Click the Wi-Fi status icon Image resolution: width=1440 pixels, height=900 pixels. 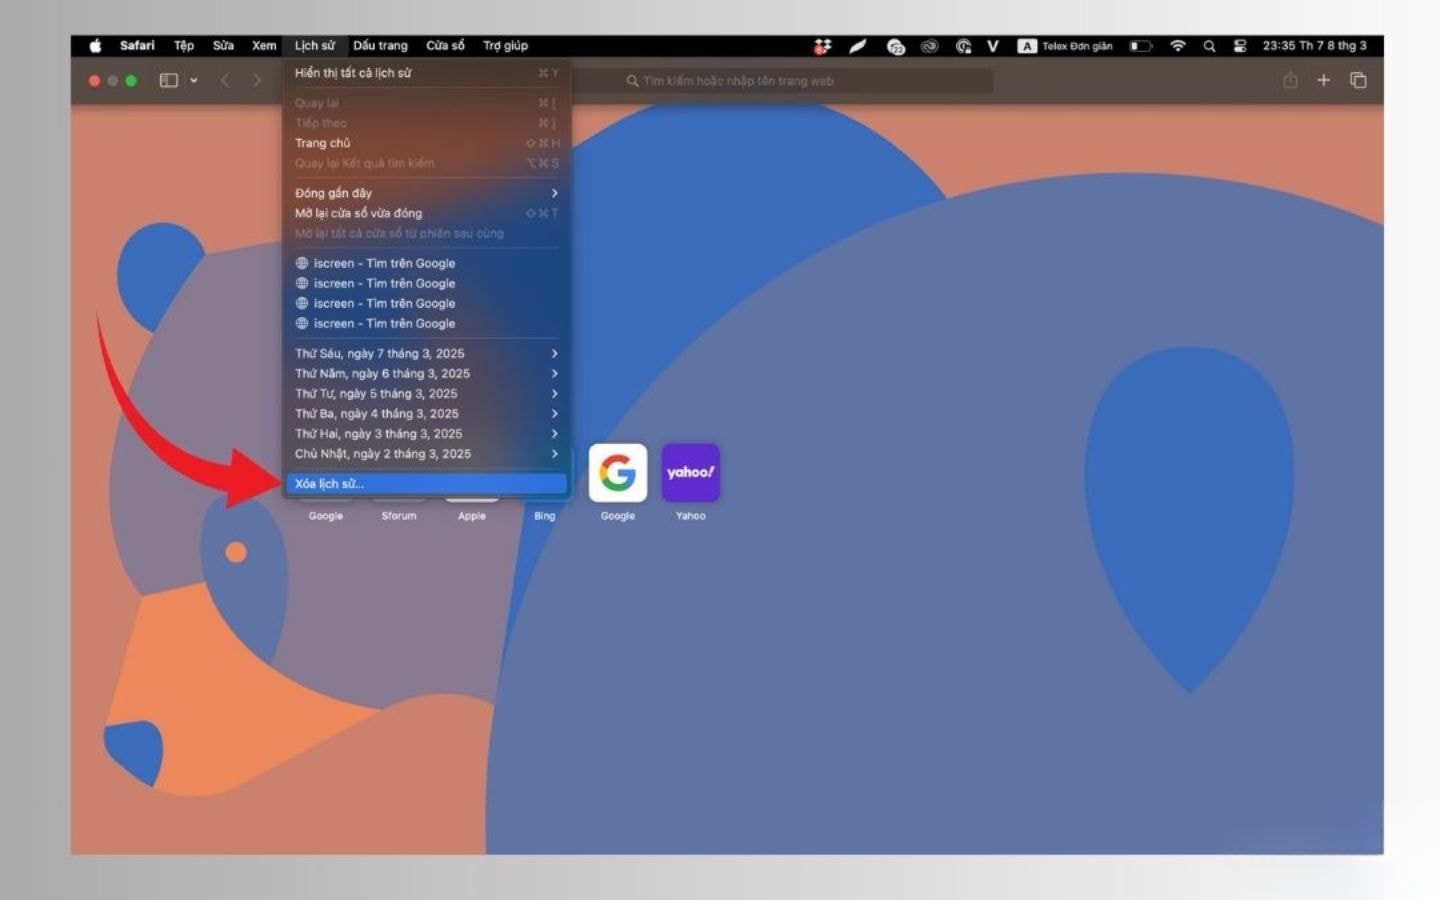coord(1178,46)
